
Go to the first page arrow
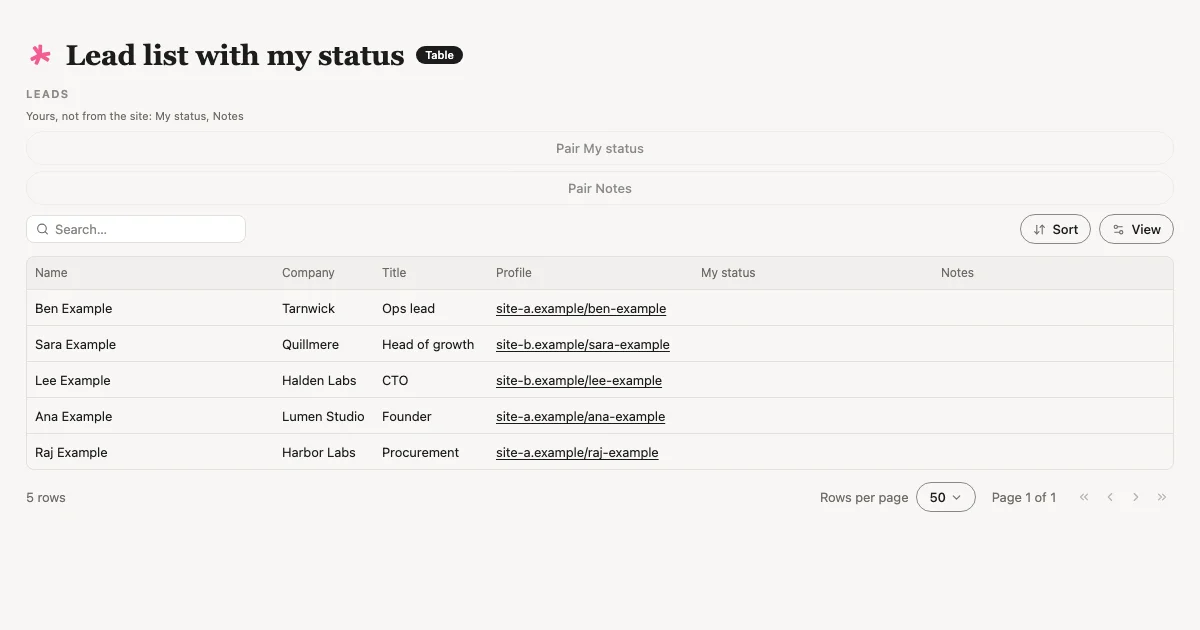pos(1084,497)
